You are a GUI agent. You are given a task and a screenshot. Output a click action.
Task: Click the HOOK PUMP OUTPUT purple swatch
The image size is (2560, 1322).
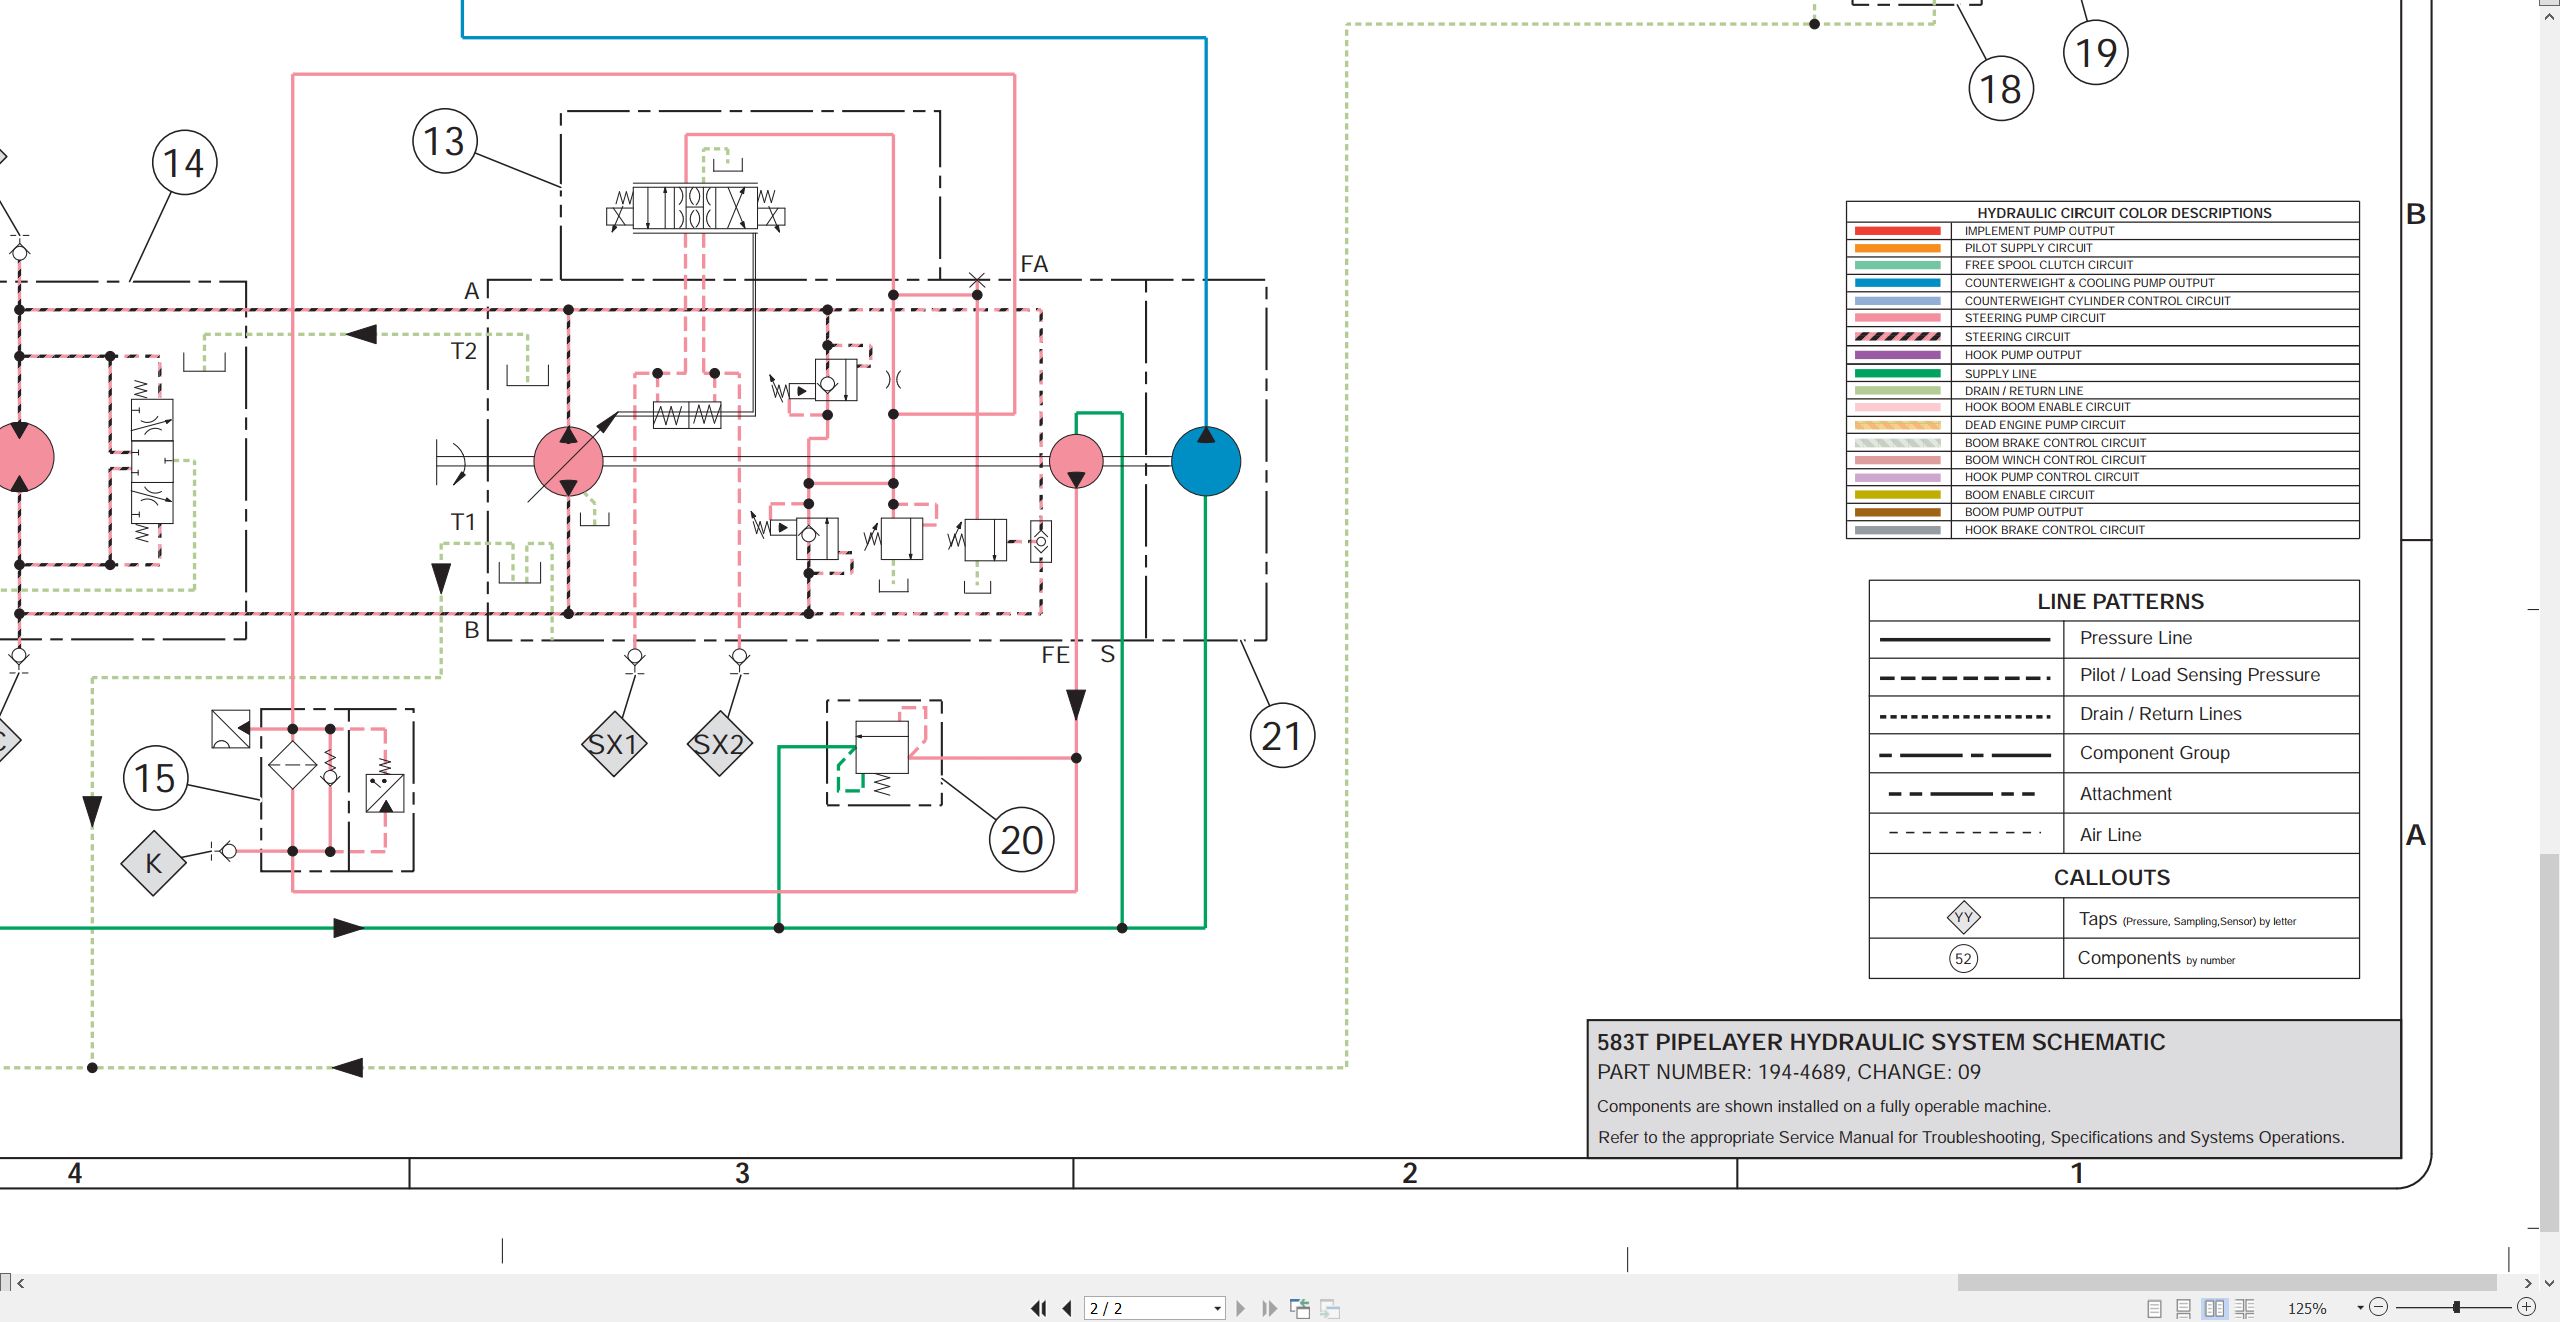click(1897, 355)
